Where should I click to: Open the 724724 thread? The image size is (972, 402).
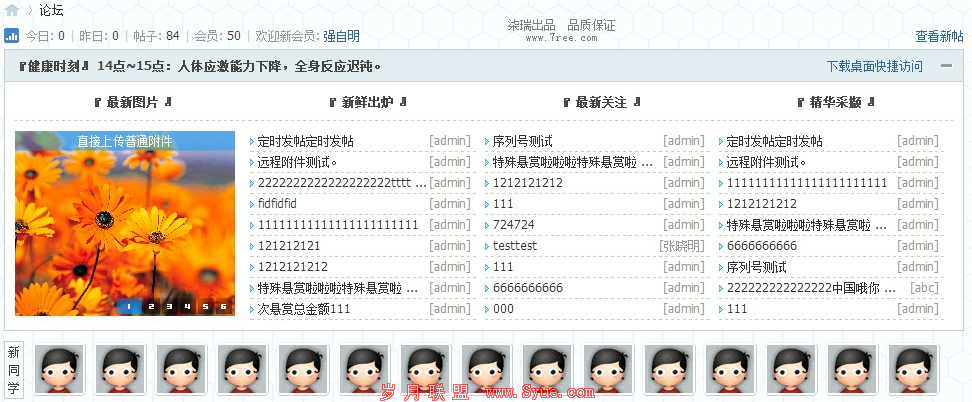coord(513,225)
